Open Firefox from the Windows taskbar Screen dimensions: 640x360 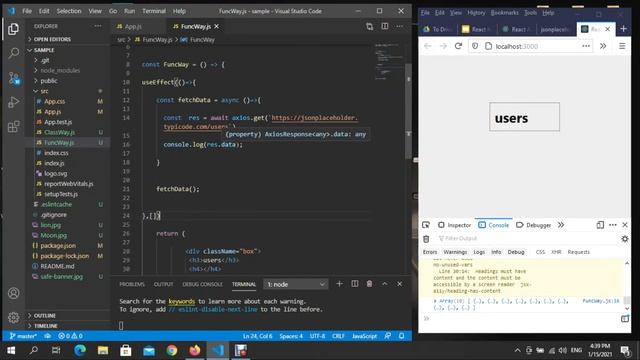195,350
